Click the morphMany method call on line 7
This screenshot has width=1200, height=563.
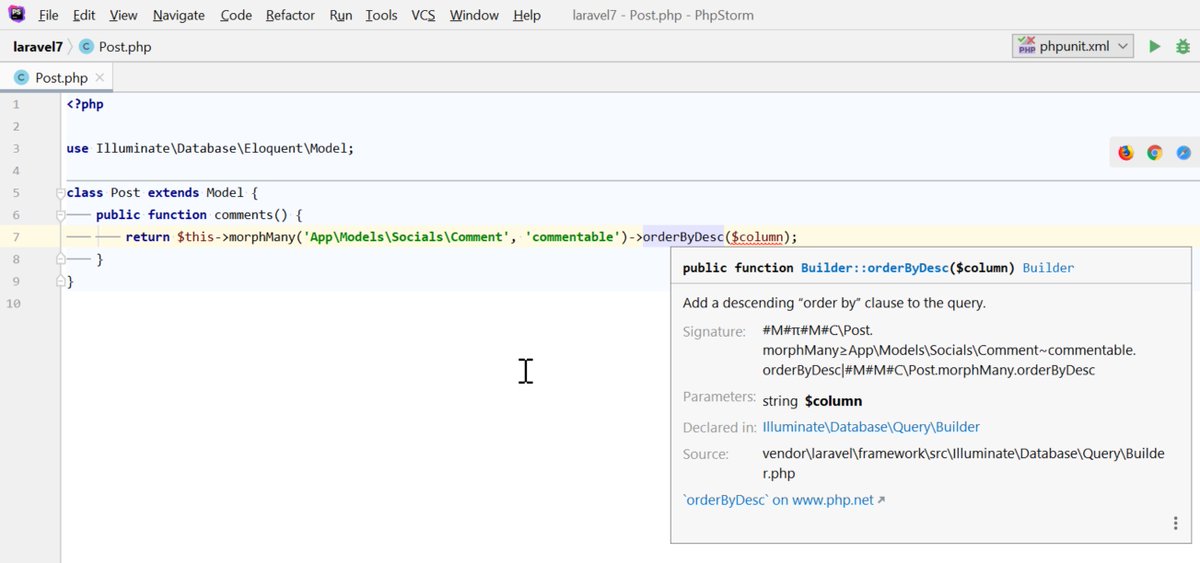click(x=264, y=237)
